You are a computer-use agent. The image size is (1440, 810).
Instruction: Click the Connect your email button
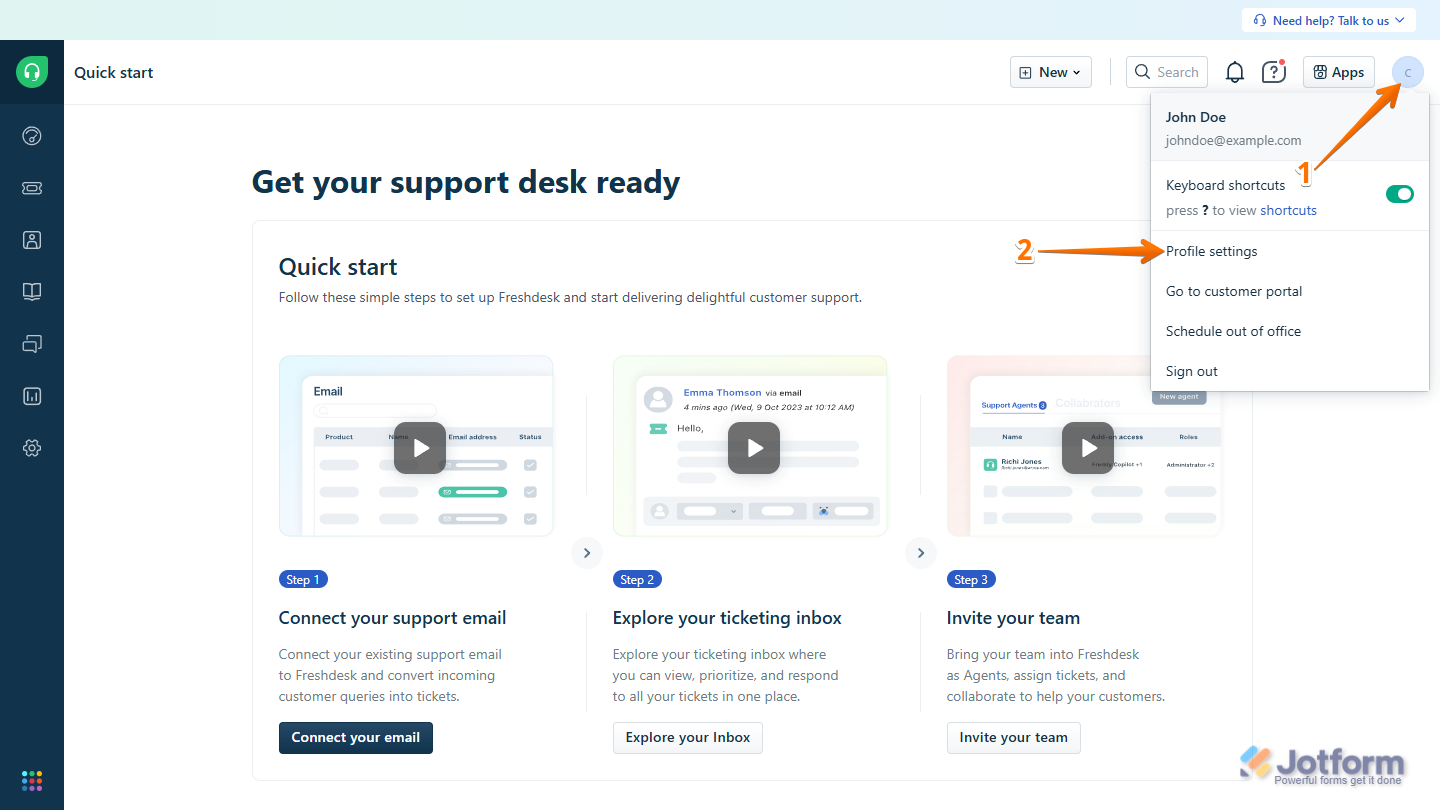click(x=355, y=737)
